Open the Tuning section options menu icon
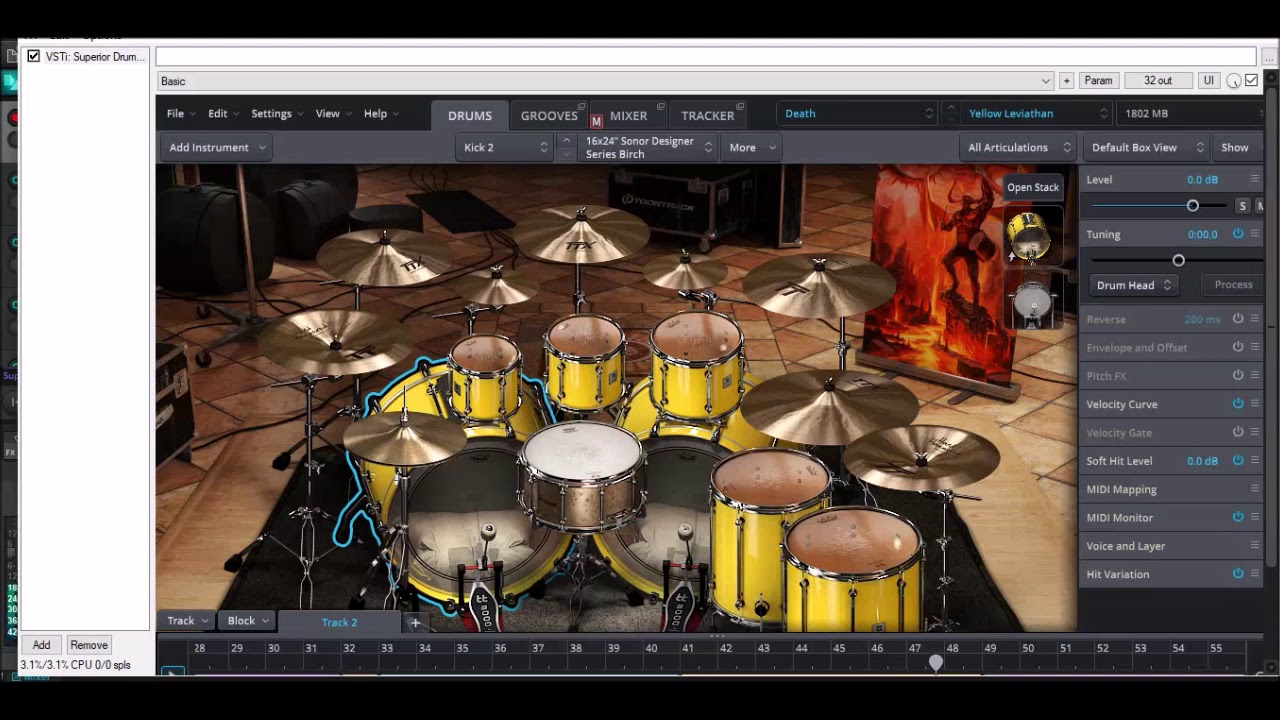Screen dimensions: 1280x720 click(x=1255, y=234)
